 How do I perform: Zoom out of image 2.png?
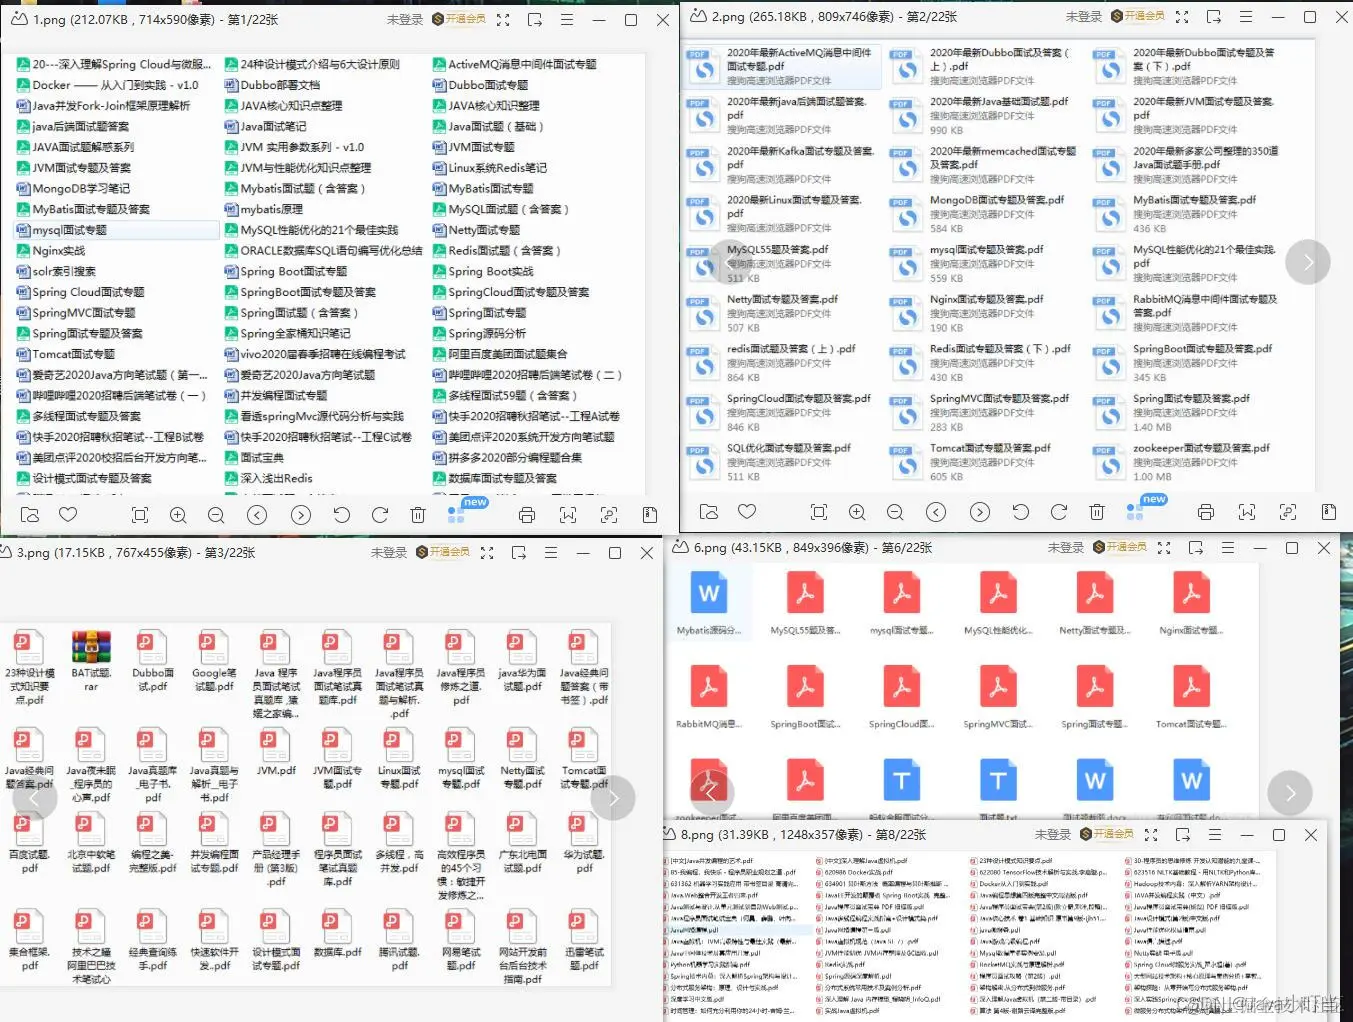895,512
